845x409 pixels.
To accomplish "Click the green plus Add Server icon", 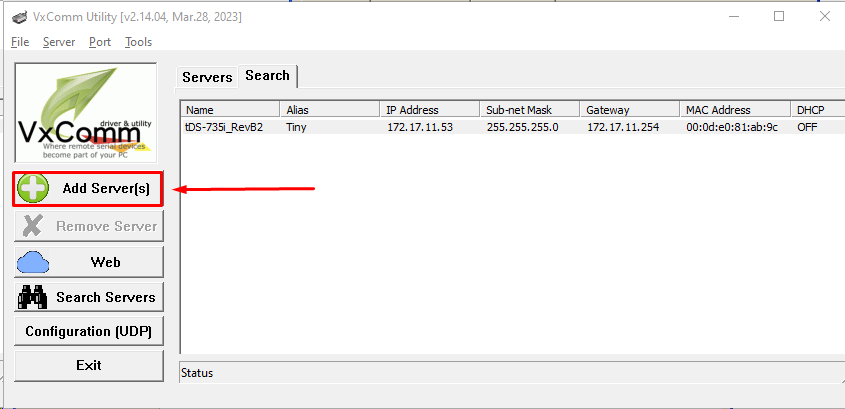I will 34,188.
